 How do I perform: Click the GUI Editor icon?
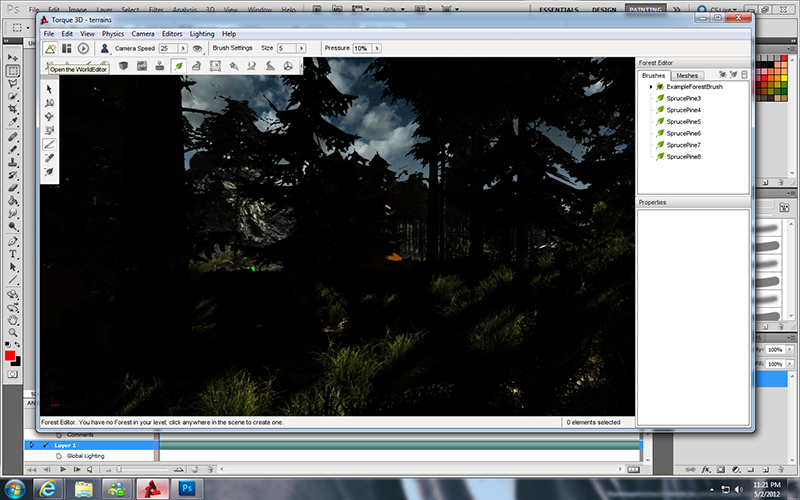pyautogui.click(x=67, y=48)
